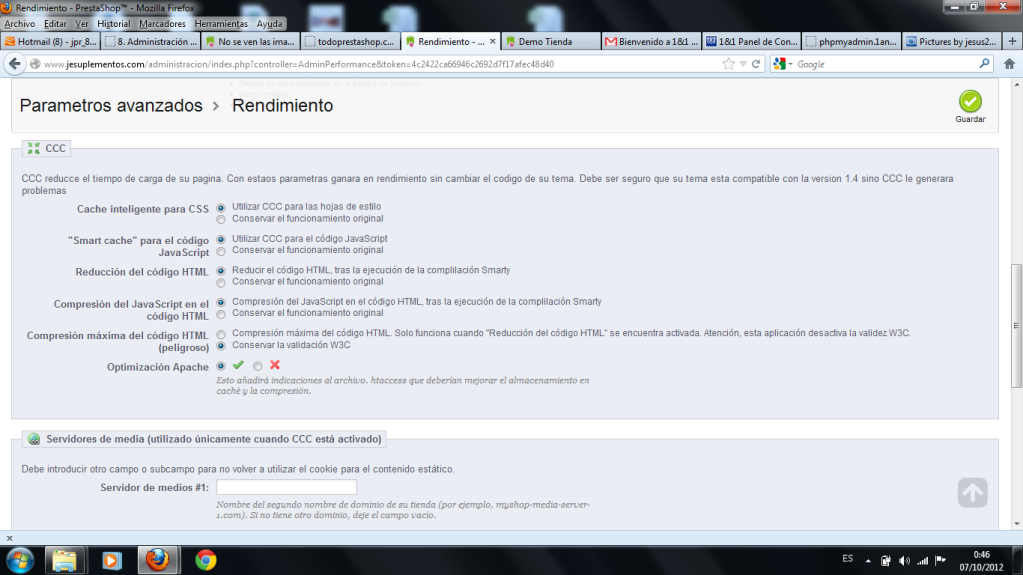Image resolution: width=1023 pixels, height=575 pixels.
Task: Select 'Conservar el funcionamiento original' for CSS cache
Action: click(221, 218)
